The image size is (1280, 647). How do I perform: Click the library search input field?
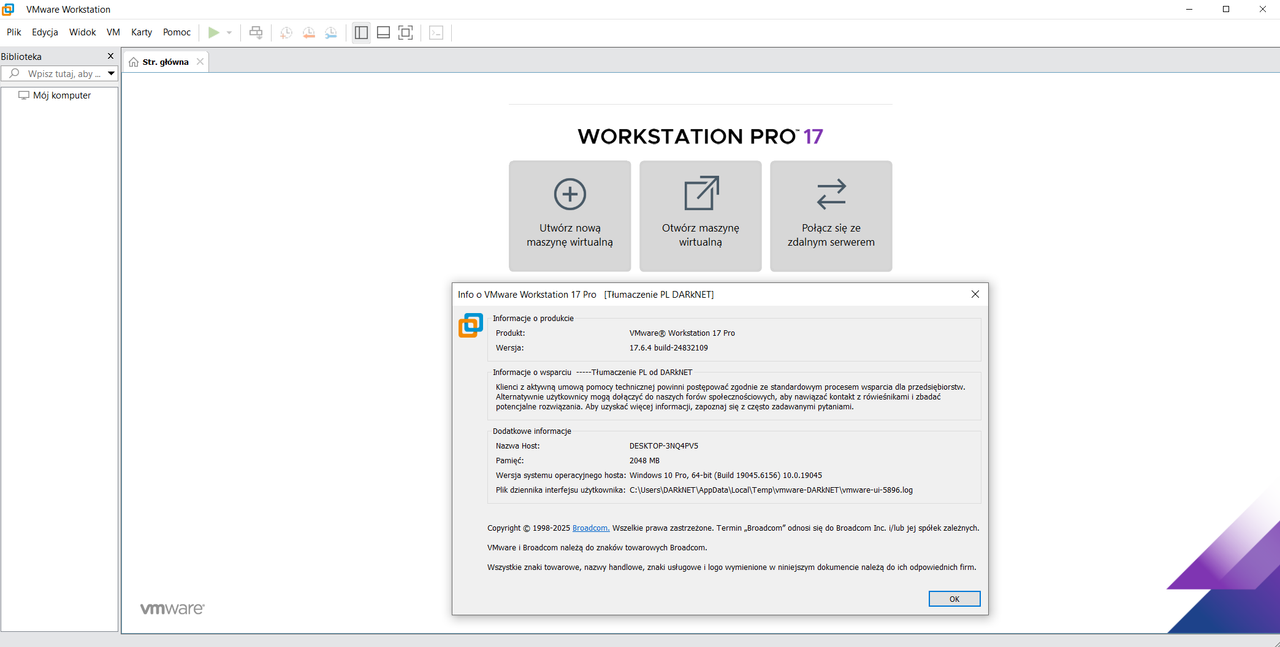point(64,73)
